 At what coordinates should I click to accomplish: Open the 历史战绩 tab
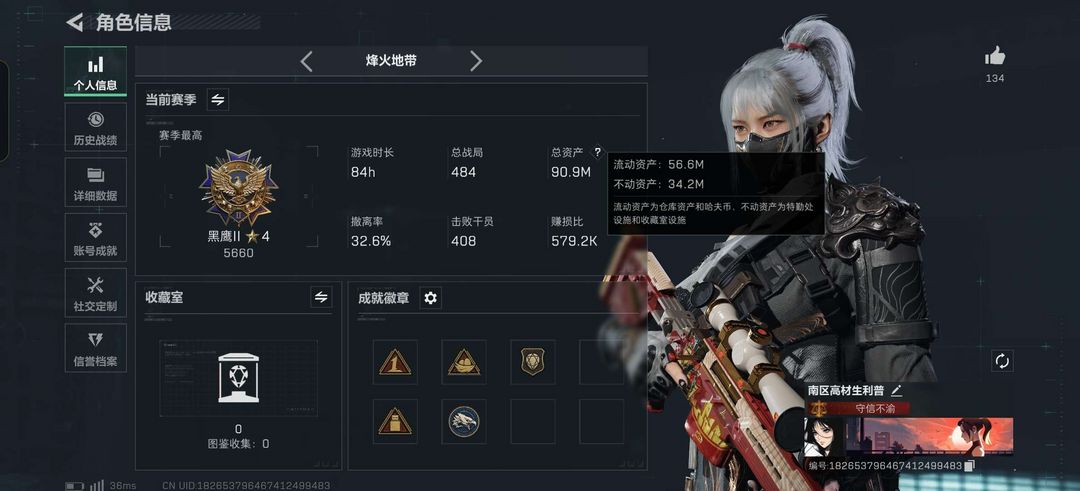click(96, 127)
